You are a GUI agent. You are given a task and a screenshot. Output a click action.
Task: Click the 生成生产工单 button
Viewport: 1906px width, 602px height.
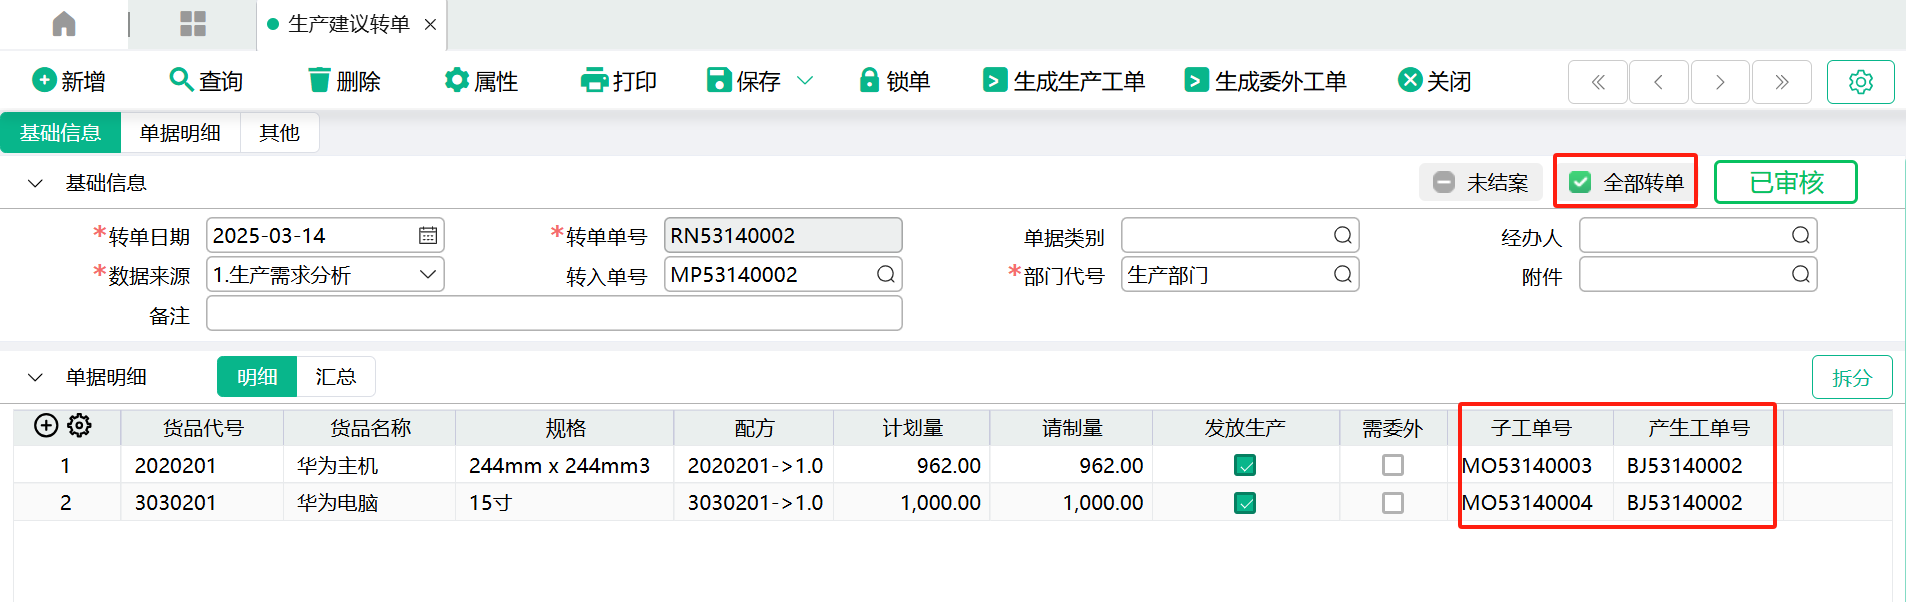[1064, 81]
